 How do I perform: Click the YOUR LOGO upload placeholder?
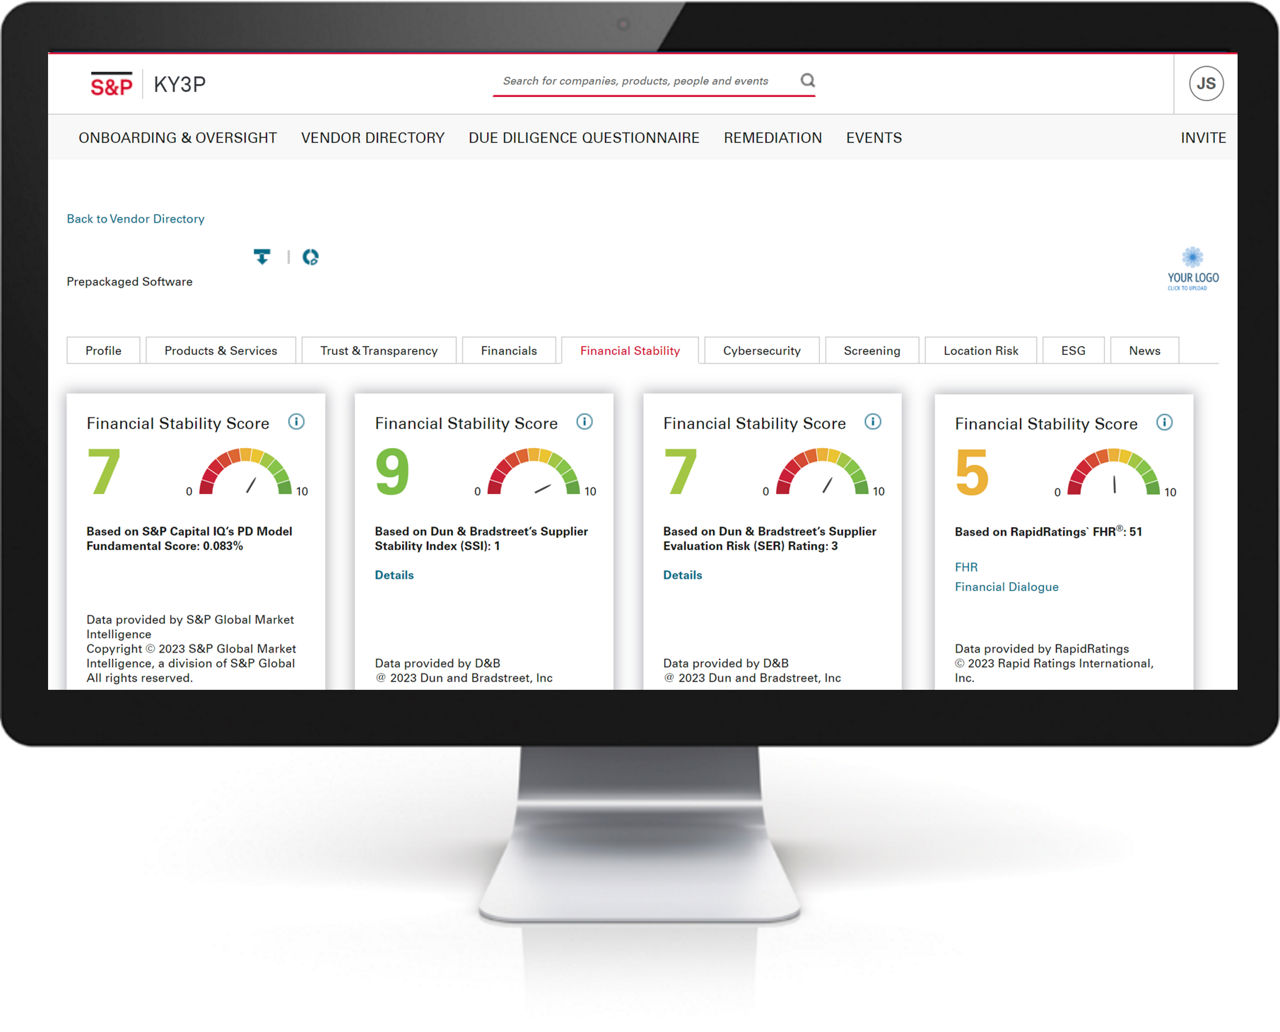pyautogui.click(x=1193, y=268)
